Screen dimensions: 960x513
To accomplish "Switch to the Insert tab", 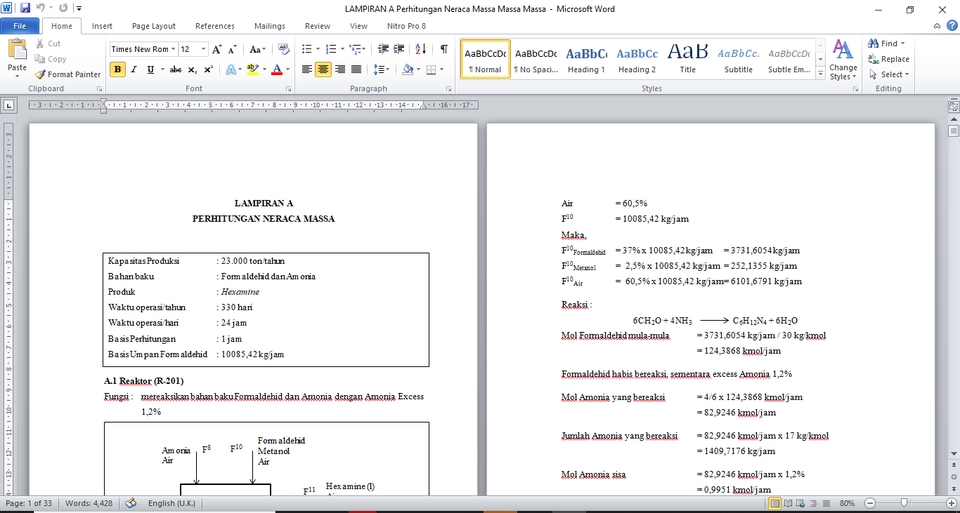I will (102, 26).
